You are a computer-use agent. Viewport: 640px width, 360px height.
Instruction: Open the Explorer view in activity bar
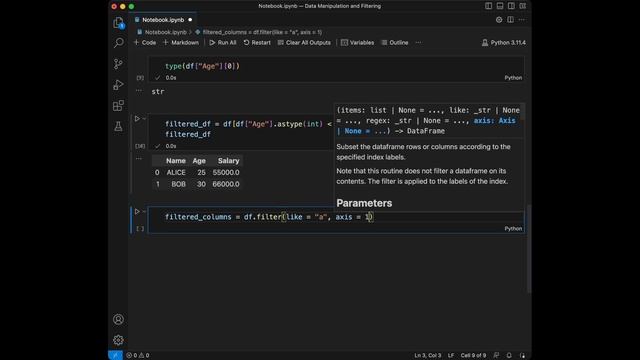coord(118,22)
